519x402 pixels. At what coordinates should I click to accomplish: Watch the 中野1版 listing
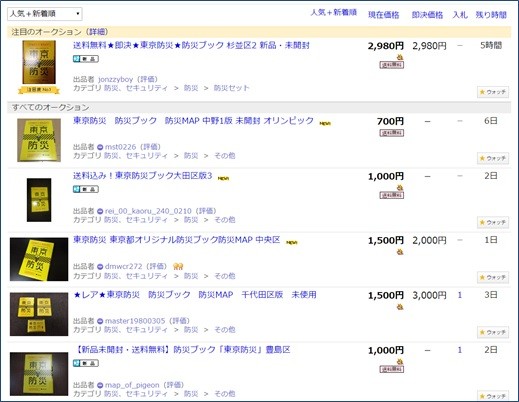[493, 158]
